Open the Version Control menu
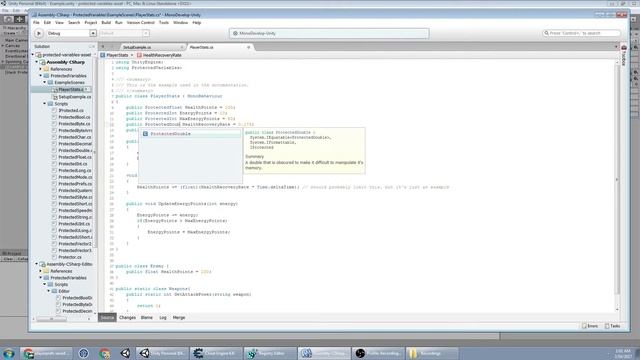Screen dimensions: 640x360 140,22
